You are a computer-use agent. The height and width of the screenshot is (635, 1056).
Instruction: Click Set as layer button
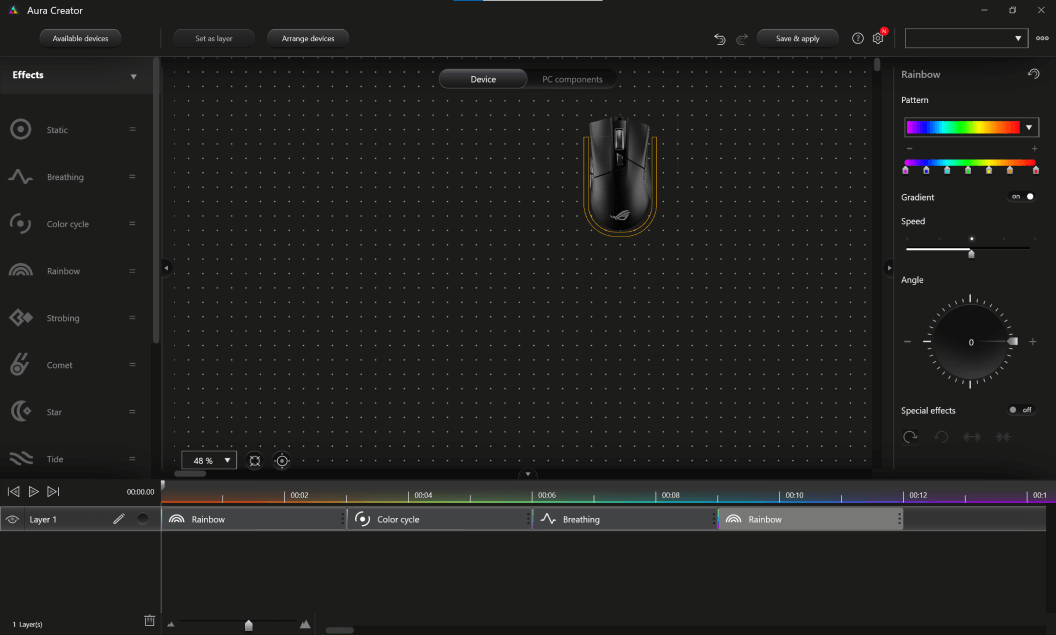213,38
